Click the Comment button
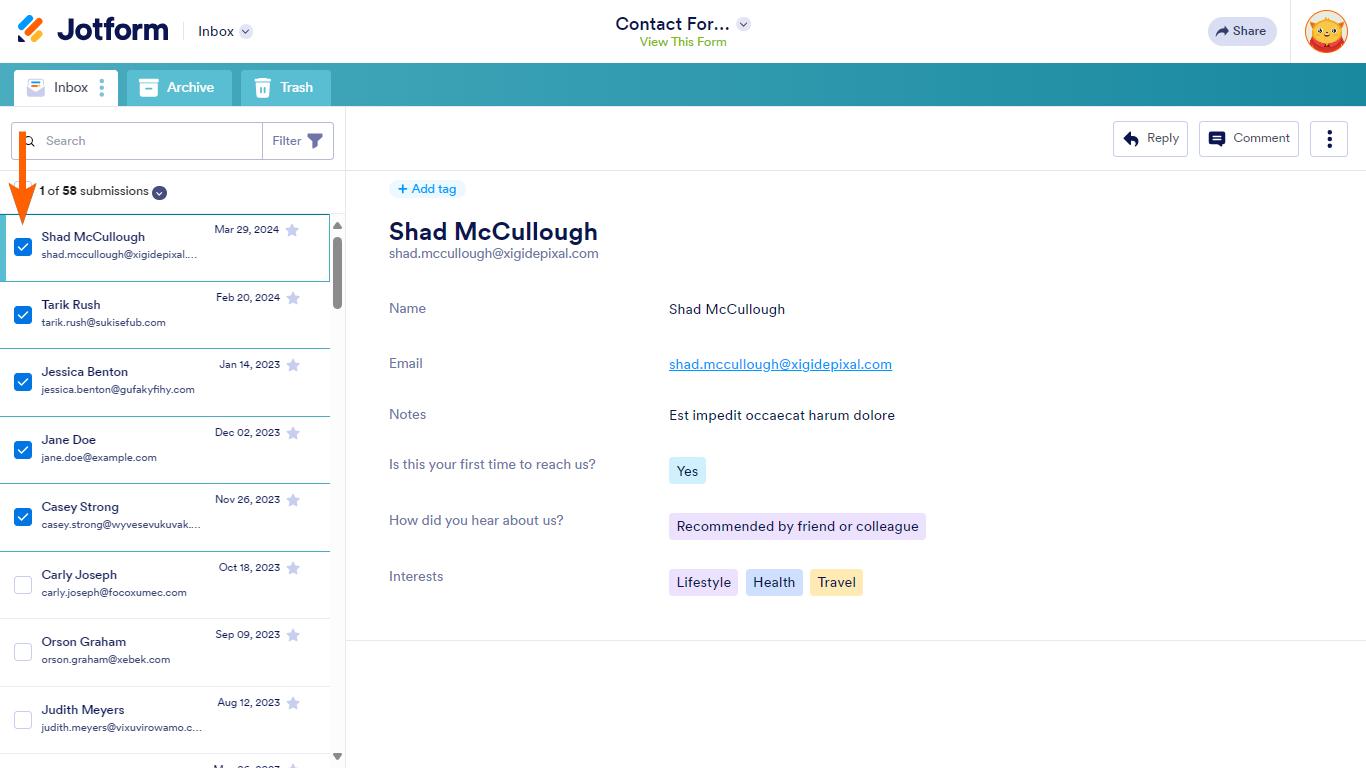The width and height of the screenshot is (1366, 768). coord(1249,139)
